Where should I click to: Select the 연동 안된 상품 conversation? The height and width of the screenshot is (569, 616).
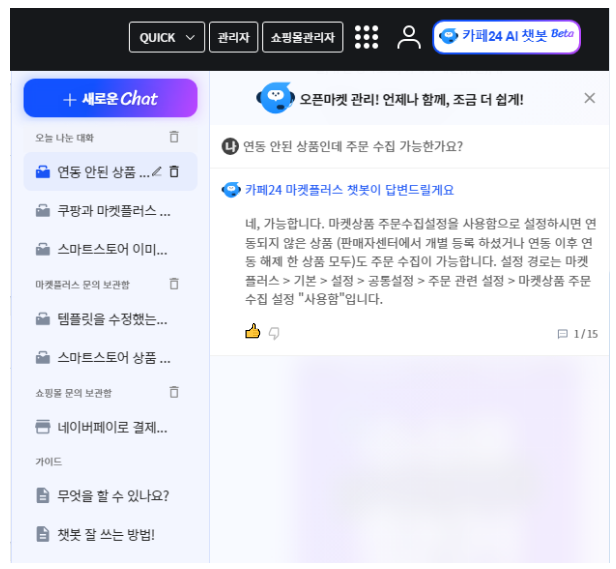(x=110, y=172)
